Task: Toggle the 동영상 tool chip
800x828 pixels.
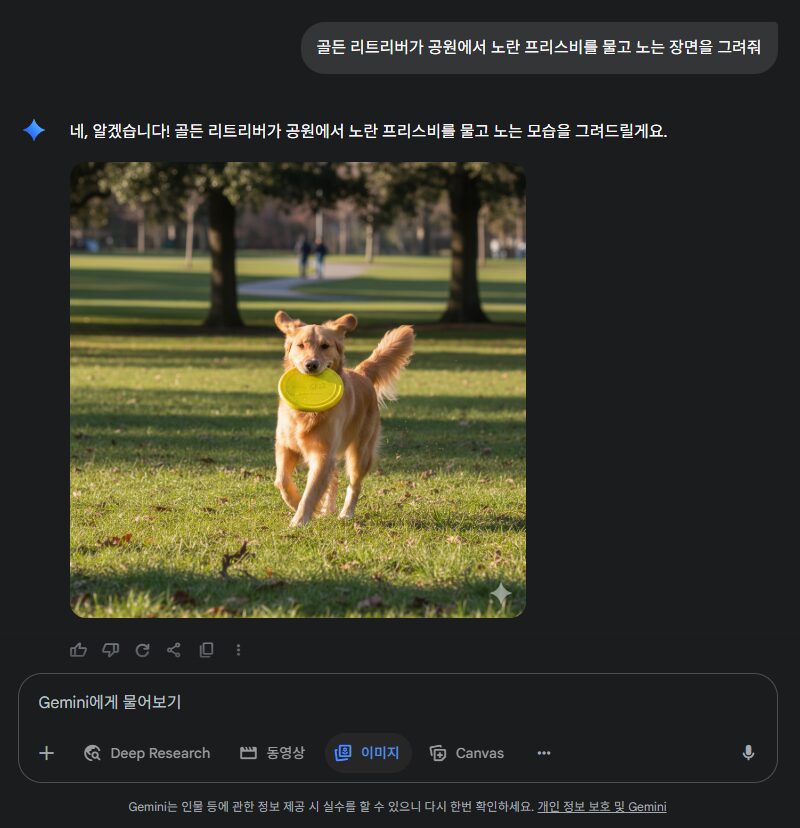Action: pyautogui.click(x=272, y=753)
